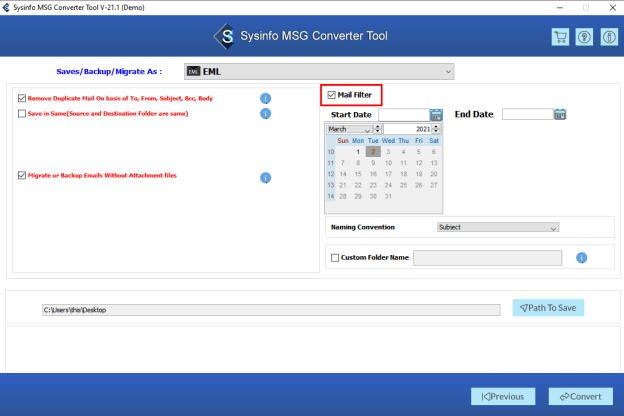This screenshot has height=416, width=624.
Task: Select March 18 in the calendar
Action: click(403, 174)
